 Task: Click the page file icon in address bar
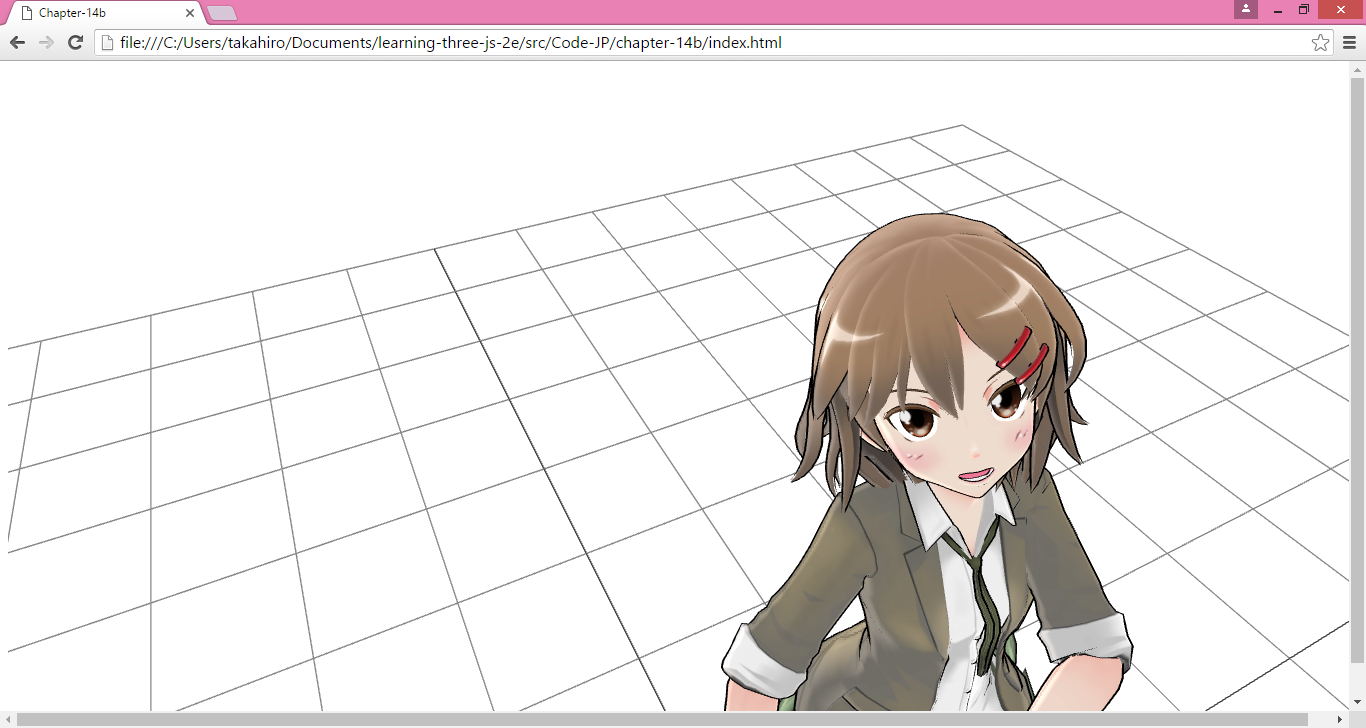[x=107, y=42]
